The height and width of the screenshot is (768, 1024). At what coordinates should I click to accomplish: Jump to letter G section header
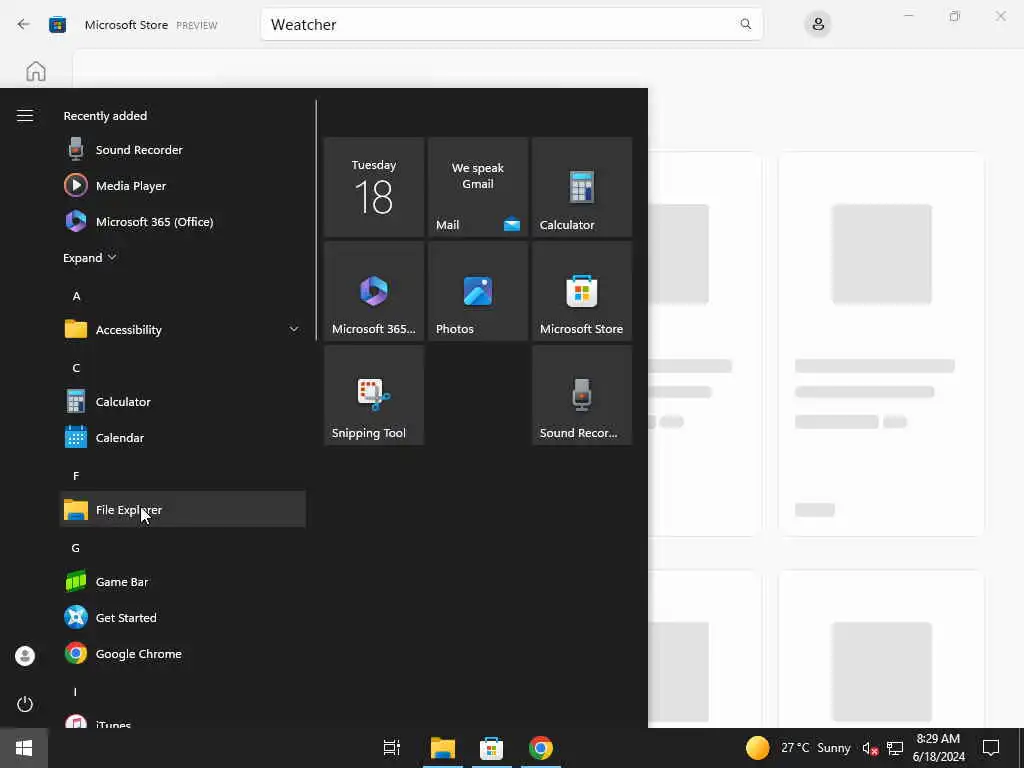click(76, 547)
